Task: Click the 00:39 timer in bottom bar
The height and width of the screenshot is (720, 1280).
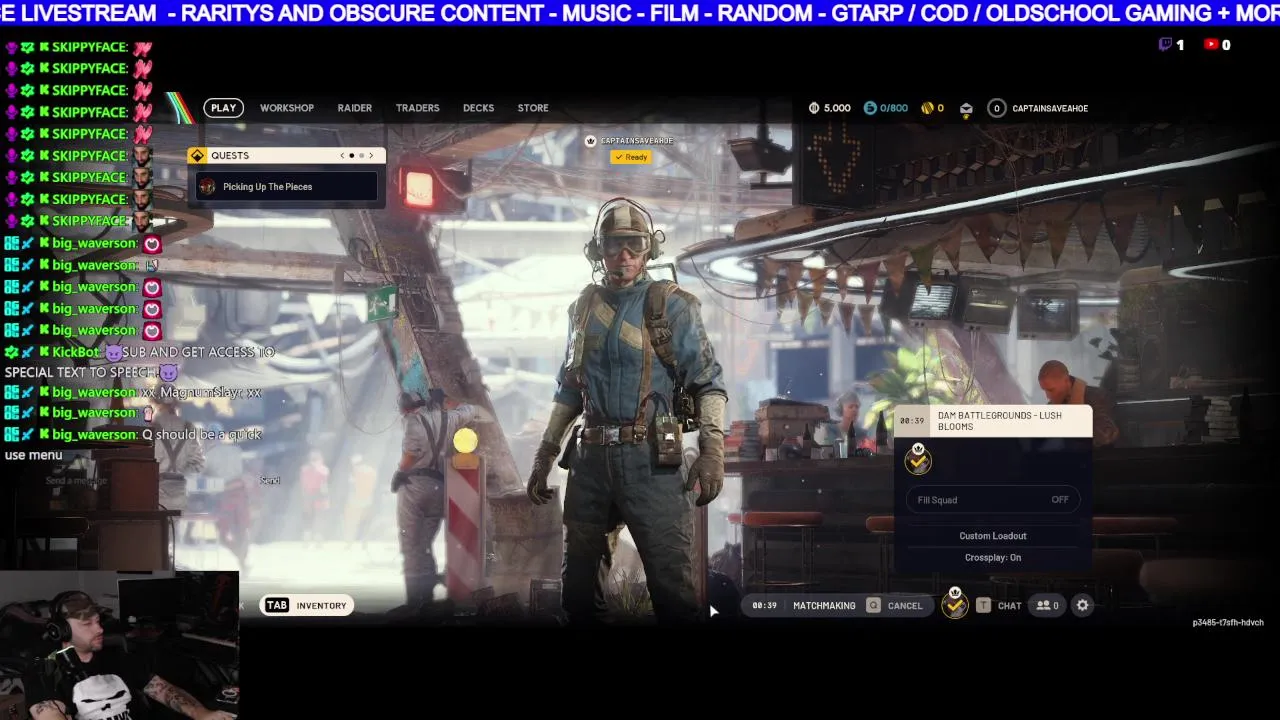Action: point(764,606)
